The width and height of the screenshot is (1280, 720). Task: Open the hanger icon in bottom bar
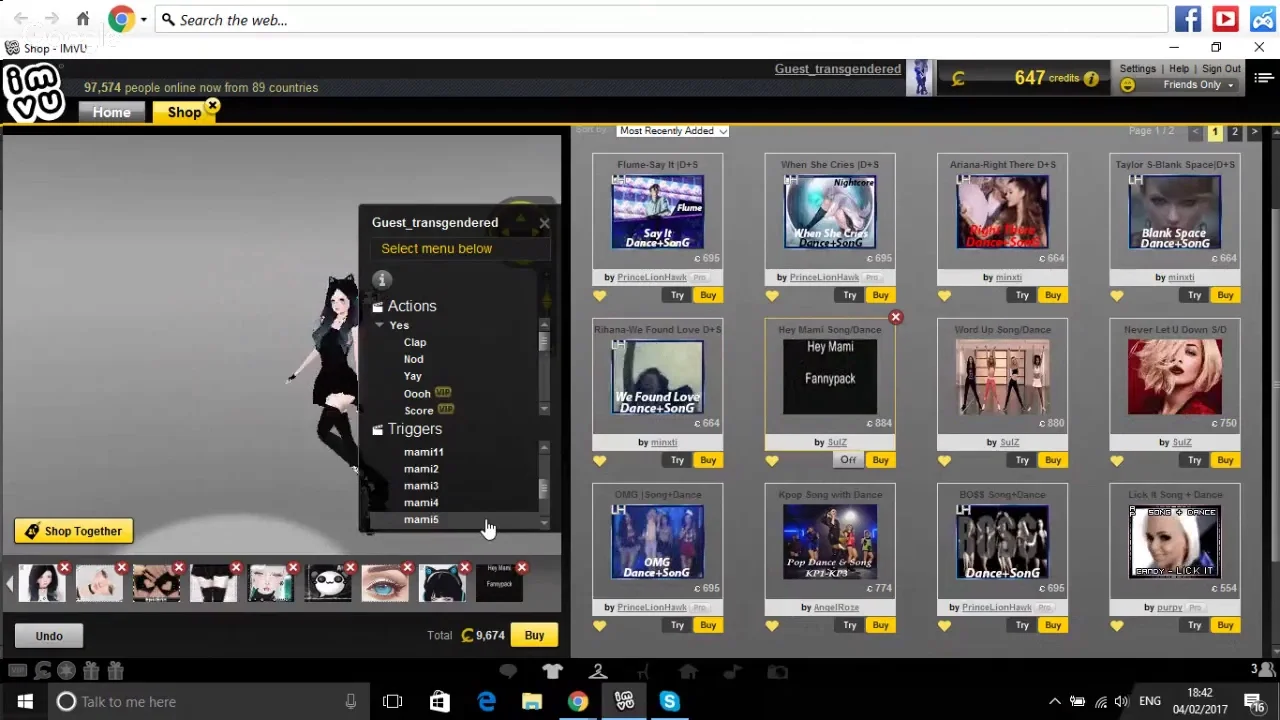point(598,672)
